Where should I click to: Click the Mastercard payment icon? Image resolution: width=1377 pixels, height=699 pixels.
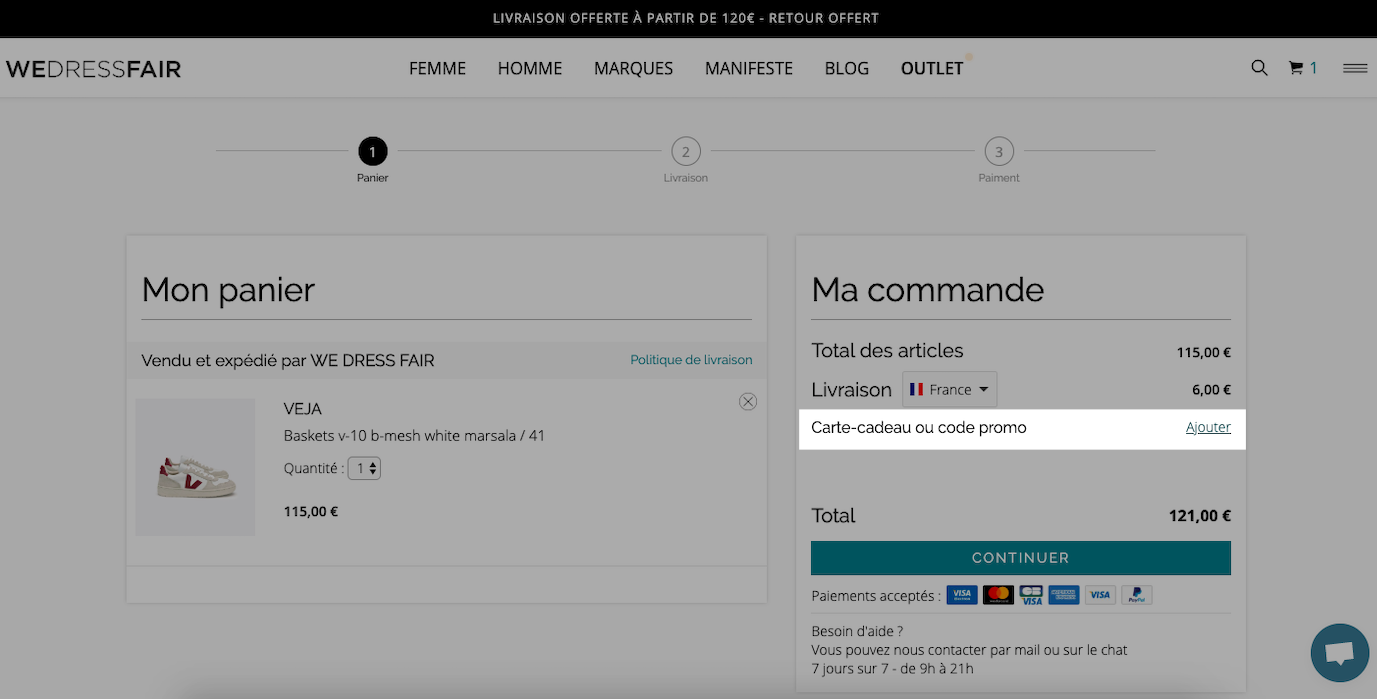click(x=998, y=595)
